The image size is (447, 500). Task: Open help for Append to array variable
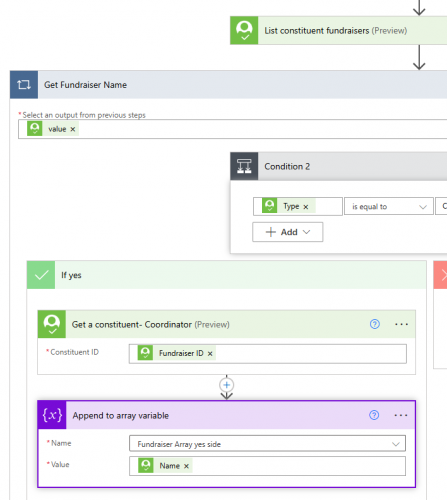(x=374, y=415)
